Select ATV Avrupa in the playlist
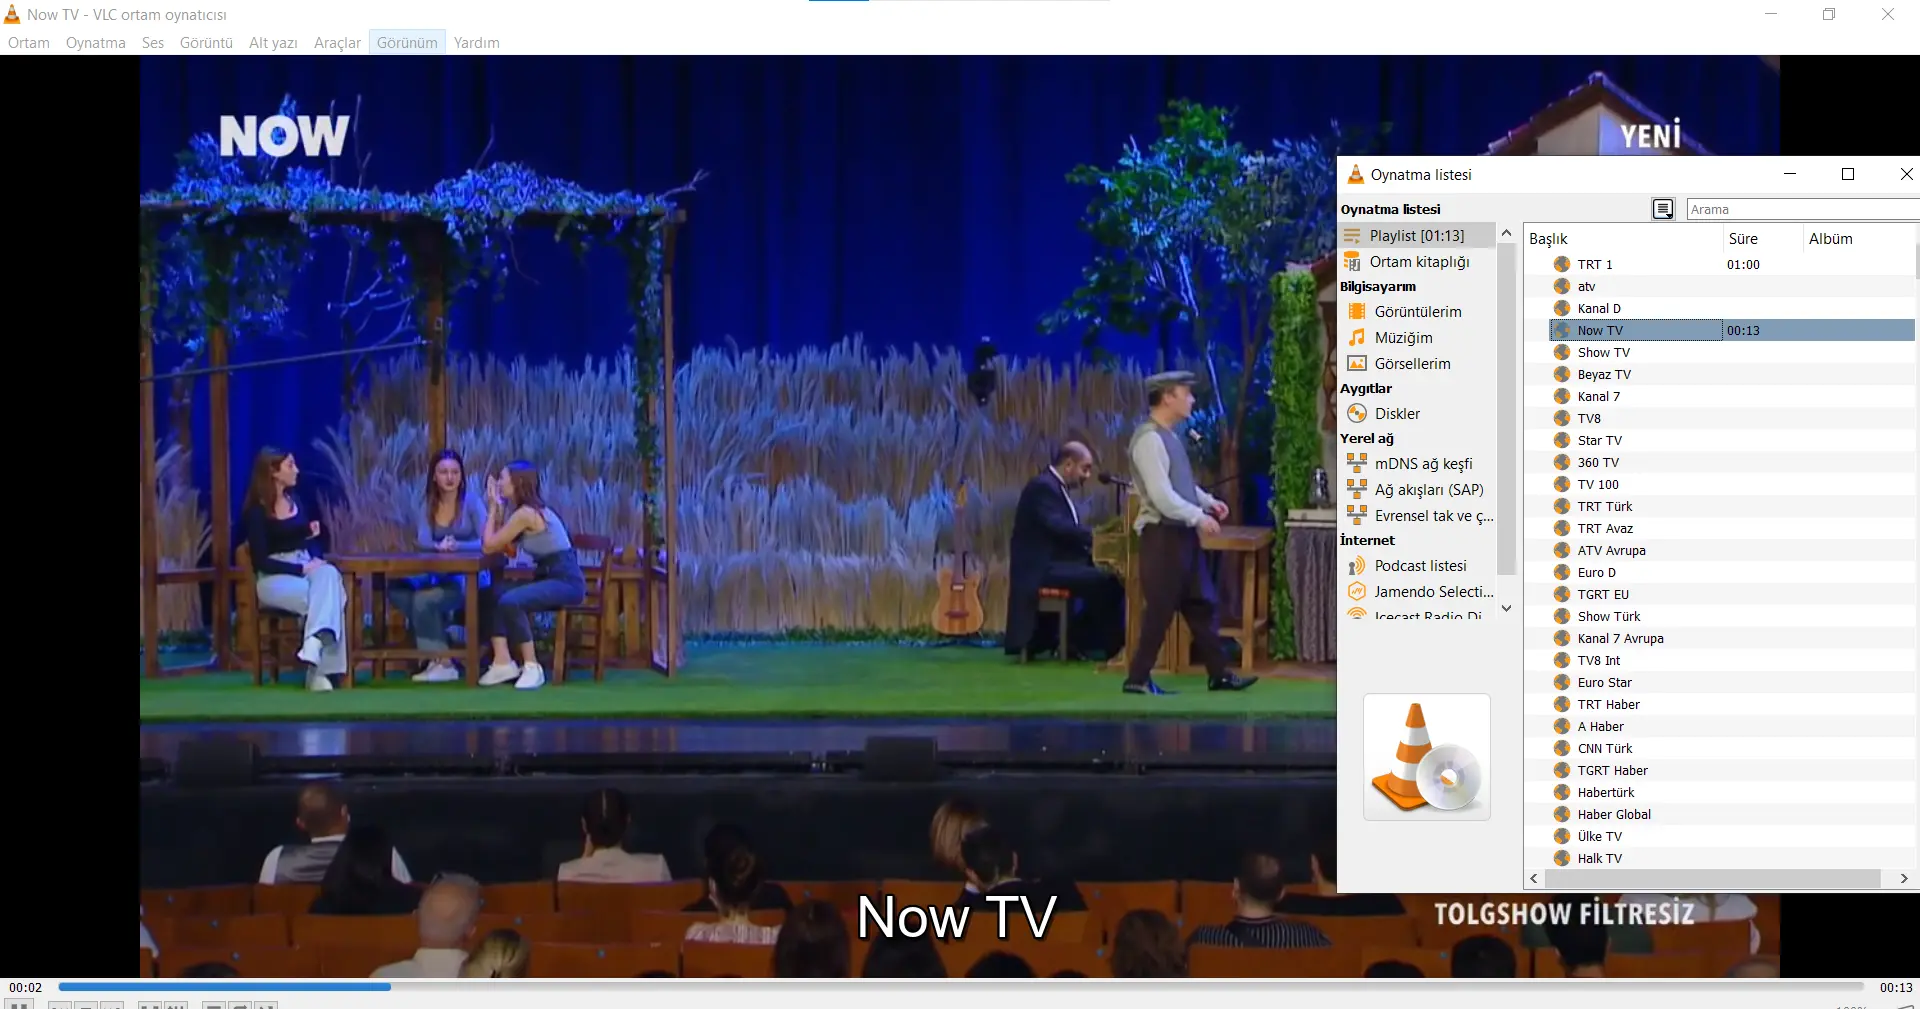The image size is (1920, 1009). point(1732,550)
